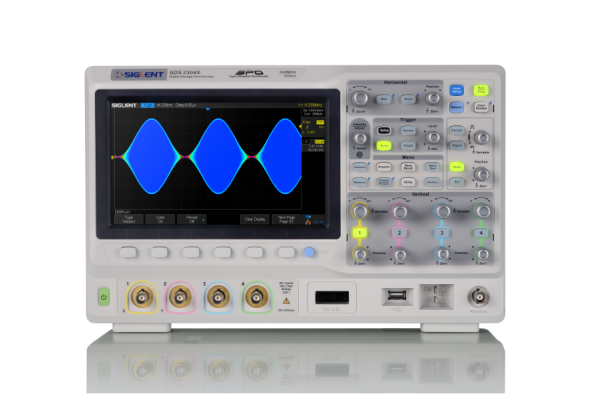Viewport: 600px width, 400px height.
Task: Push the green power button
Action: click(x=103, y=297)
